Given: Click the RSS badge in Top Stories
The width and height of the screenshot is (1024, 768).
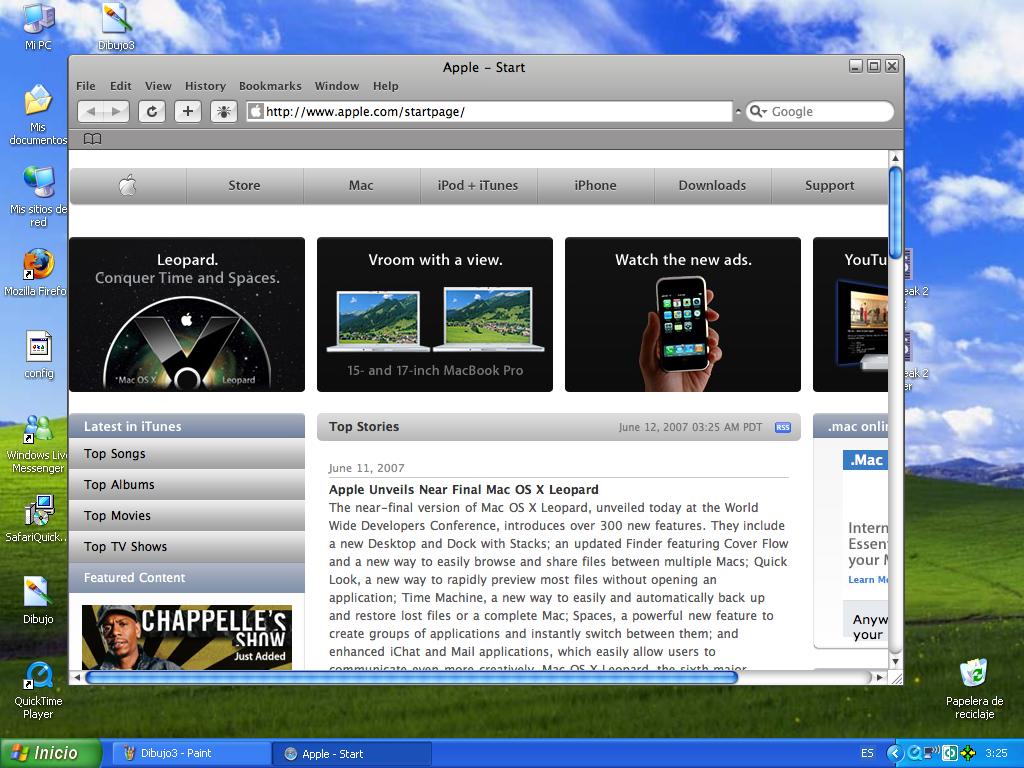Looking at the screenshot, I should pyautogui.click(x=782, y=427).
